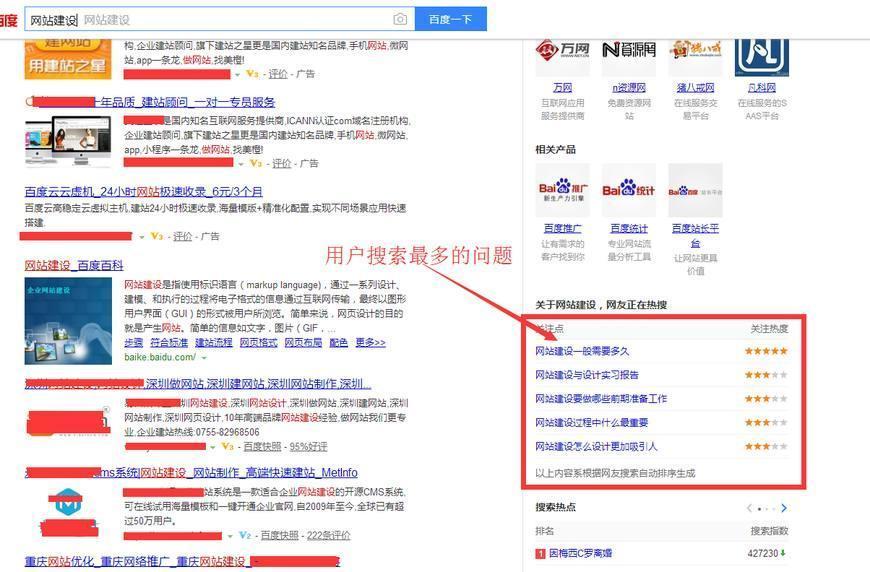
Task: Click the V2 badge of MetInfo result
Action: coord(245,535)
